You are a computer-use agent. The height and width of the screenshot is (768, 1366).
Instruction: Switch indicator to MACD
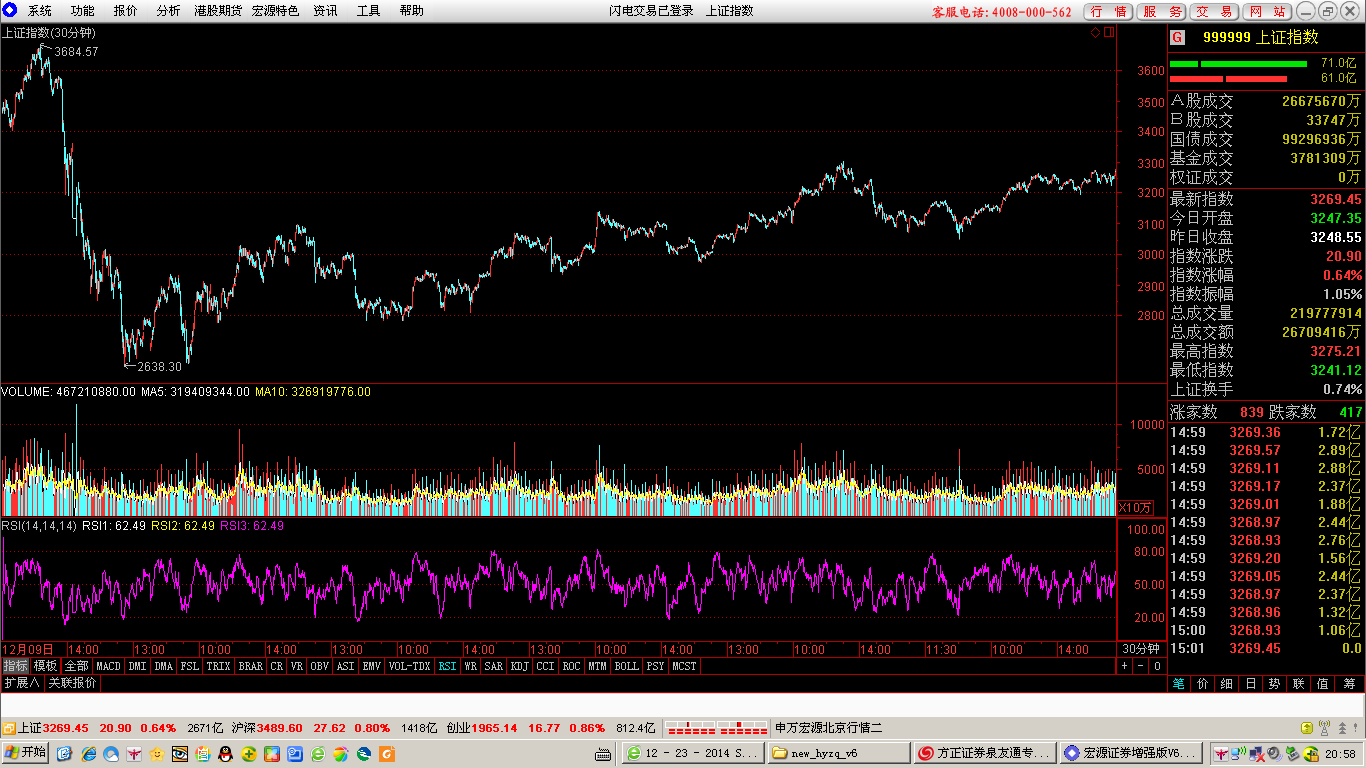point(108,666)
